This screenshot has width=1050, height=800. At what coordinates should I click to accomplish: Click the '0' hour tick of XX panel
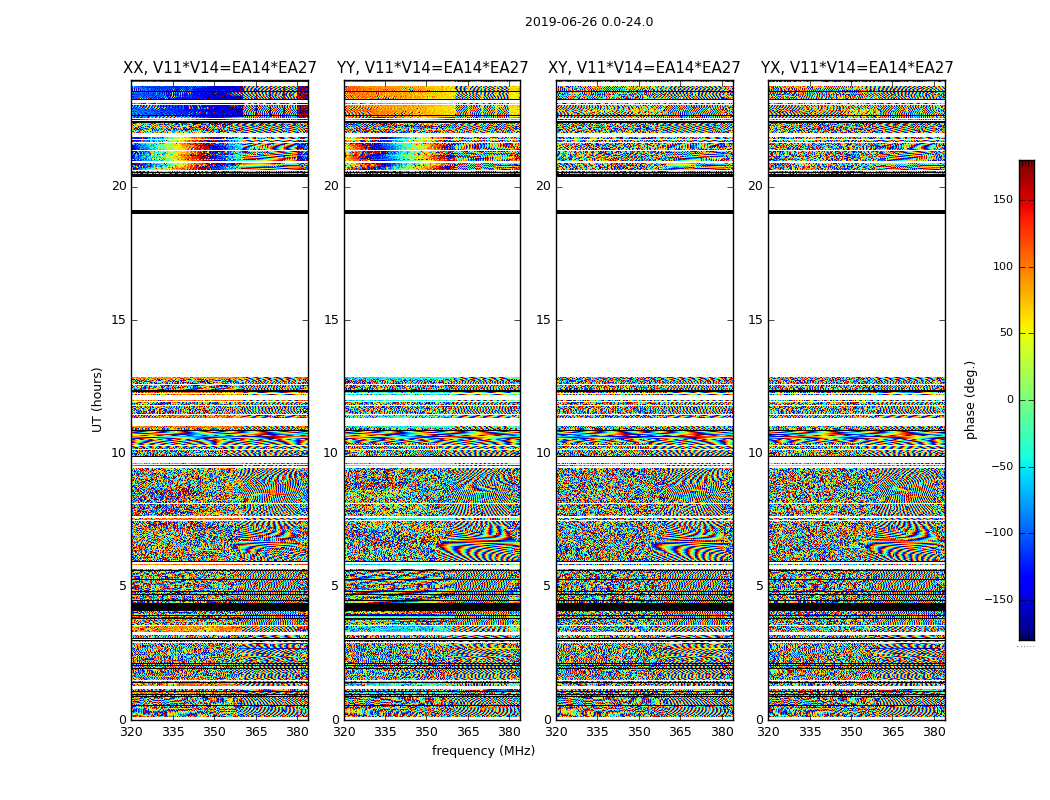tap(123, 720)
